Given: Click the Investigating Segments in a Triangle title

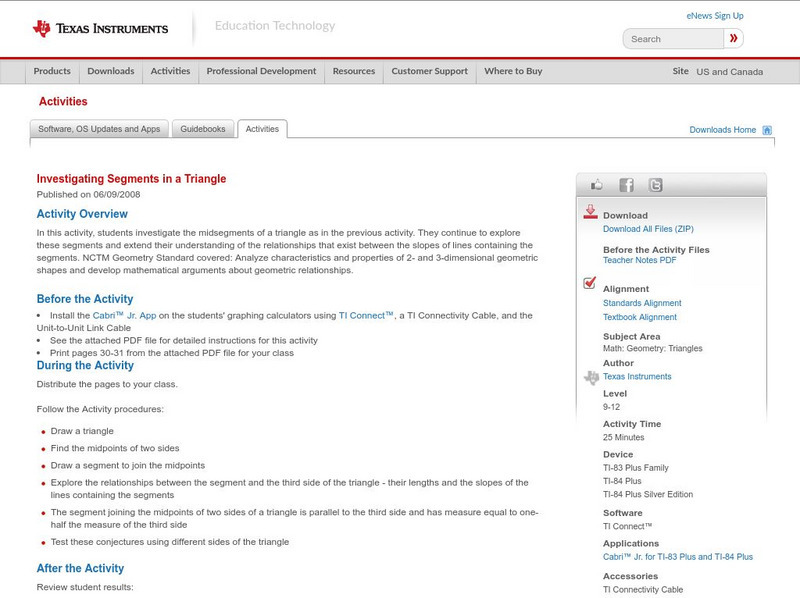Looking at the screenshot, I should 131,179.
